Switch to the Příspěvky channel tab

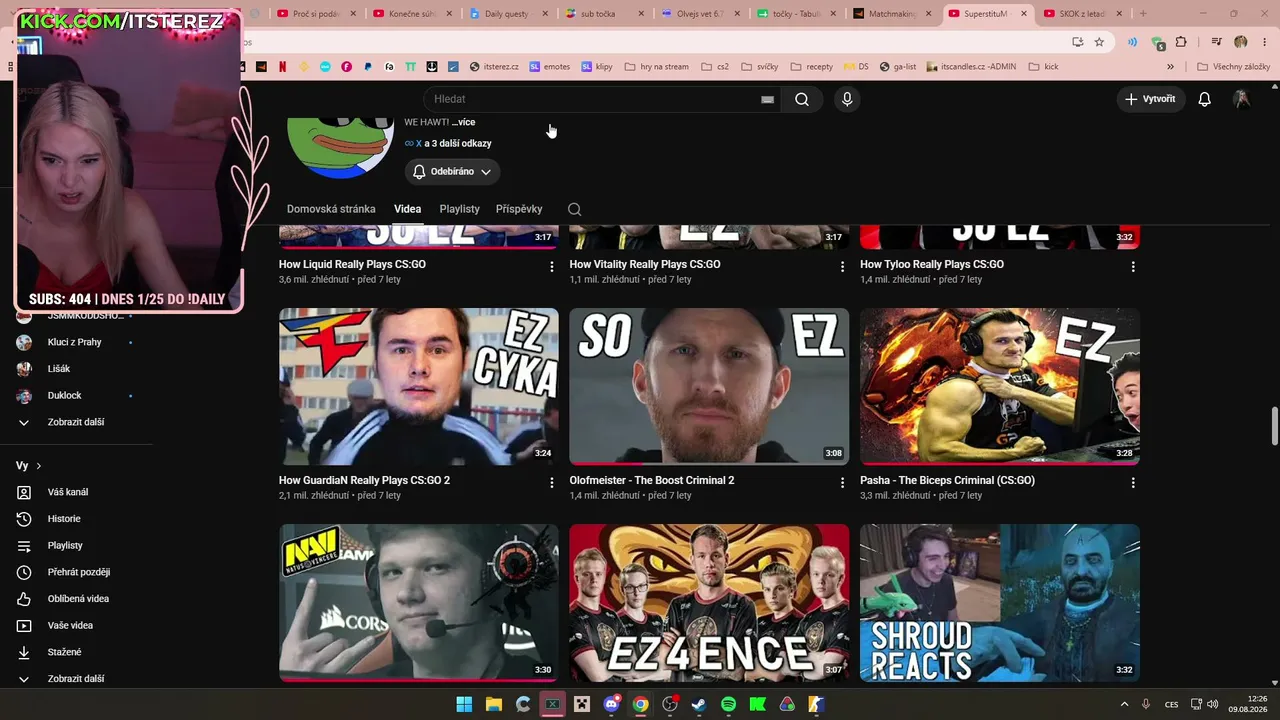coord(519,209)
